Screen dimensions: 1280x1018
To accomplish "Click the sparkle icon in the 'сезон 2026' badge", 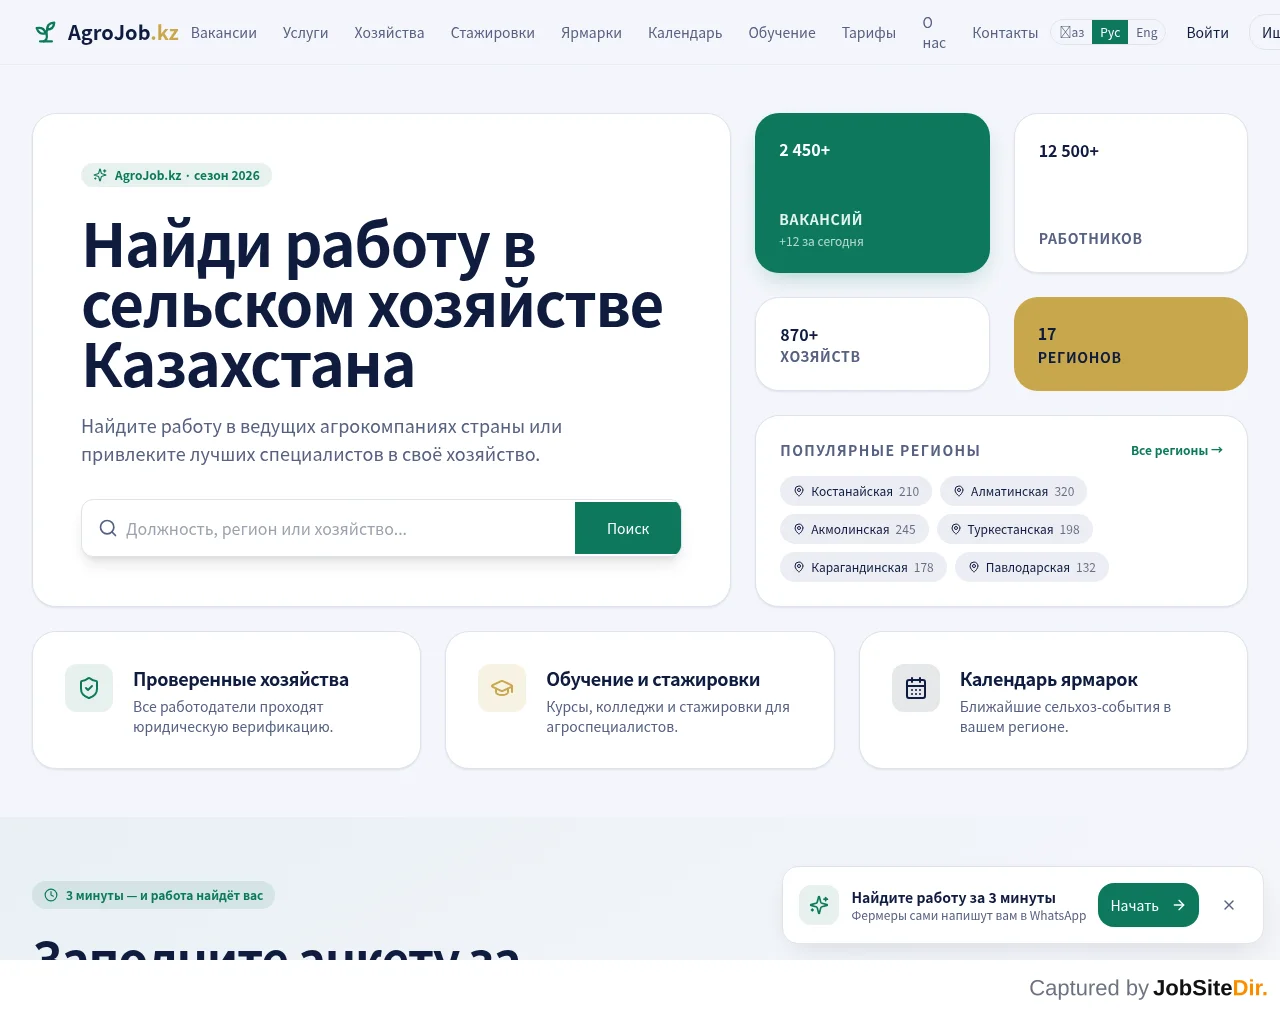I will click(x=100, y=175).
